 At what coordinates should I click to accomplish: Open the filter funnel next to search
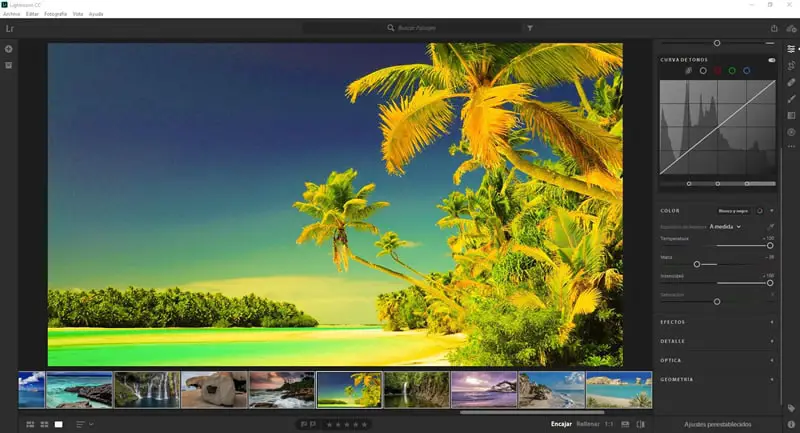point(530,29)
